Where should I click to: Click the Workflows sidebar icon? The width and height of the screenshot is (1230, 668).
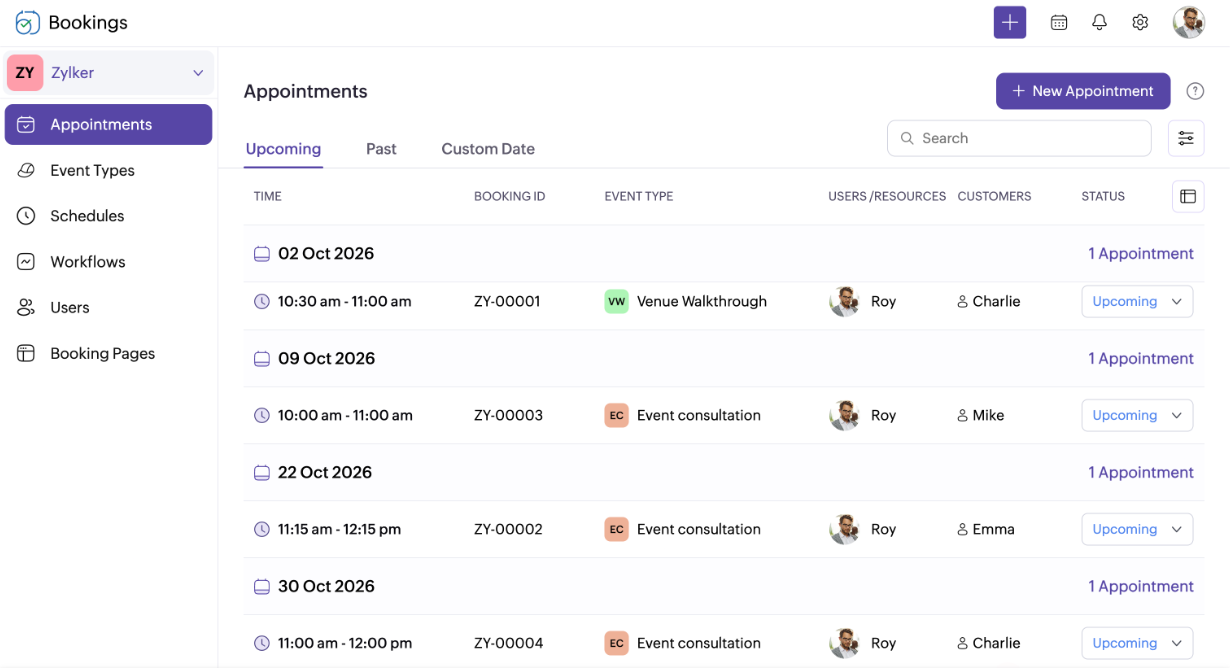click(27, 262)
